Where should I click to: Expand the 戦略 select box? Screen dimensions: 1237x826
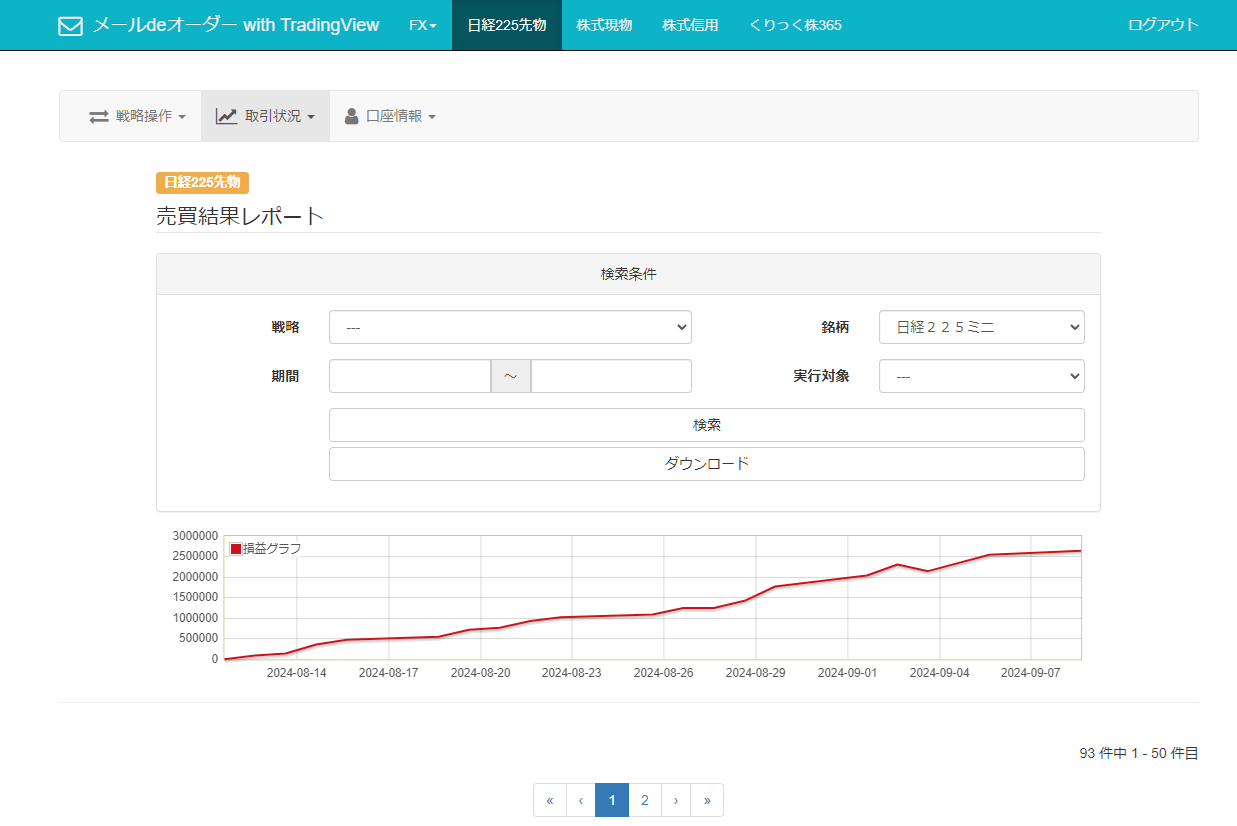click(510, 327)
